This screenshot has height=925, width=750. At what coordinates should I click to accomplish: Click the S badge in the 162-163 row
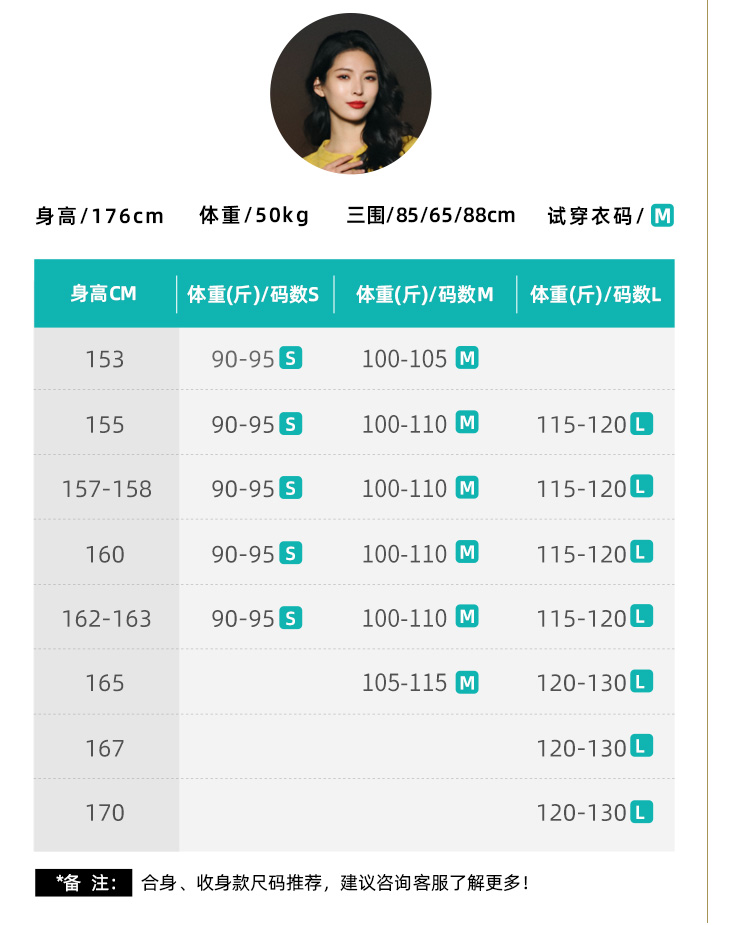[290, 618]
